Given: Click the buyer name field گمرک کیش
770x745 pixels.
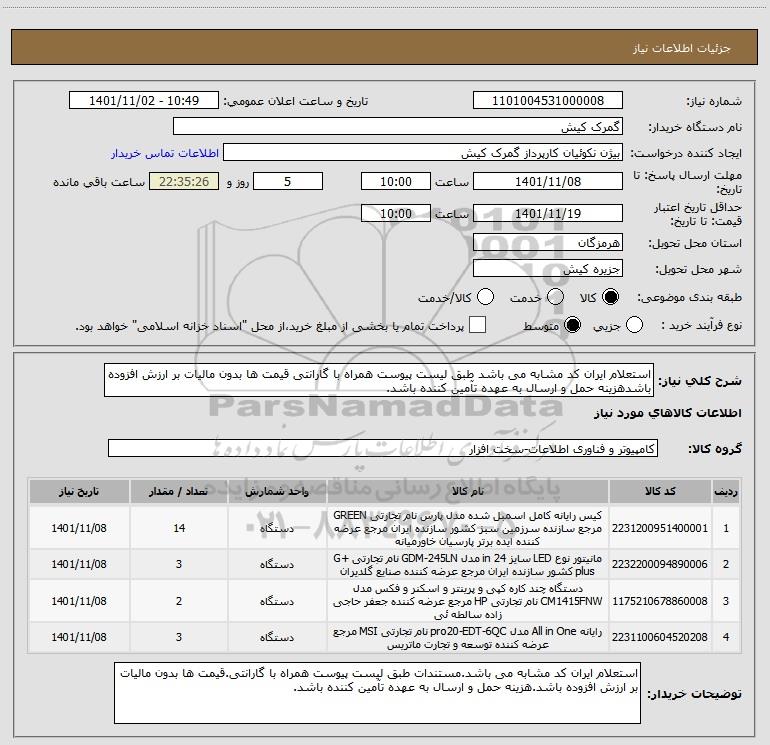Looking at the screenshot, I should 398,127.
